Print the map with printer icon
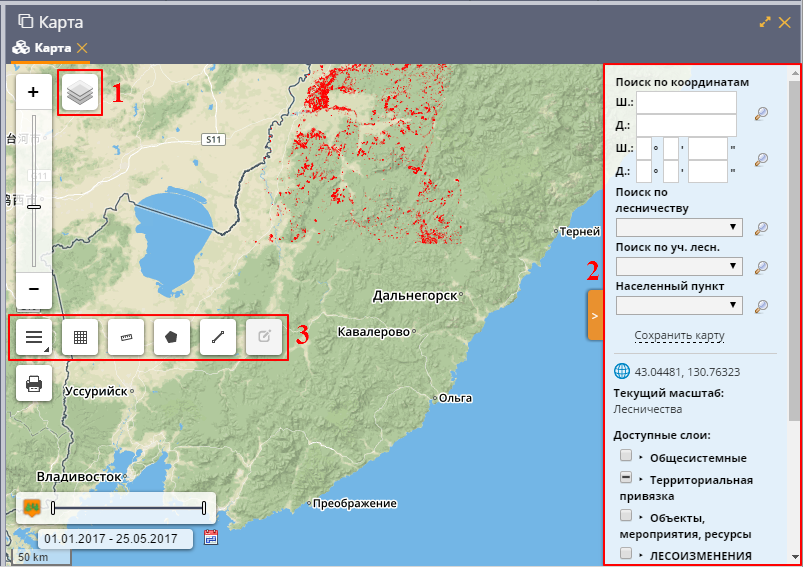Image resolution: width=803 pixels, height=567 pixels. pyautogui.click(x=34, y=384)
